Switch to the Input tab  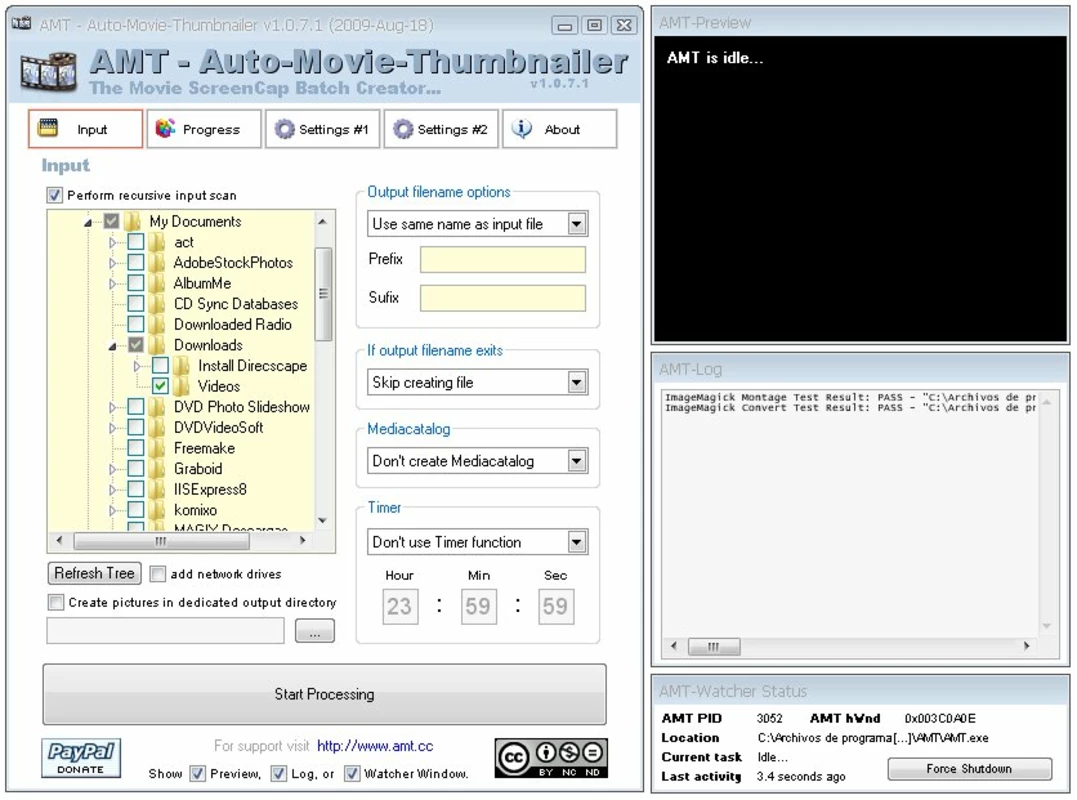(85, 128)
